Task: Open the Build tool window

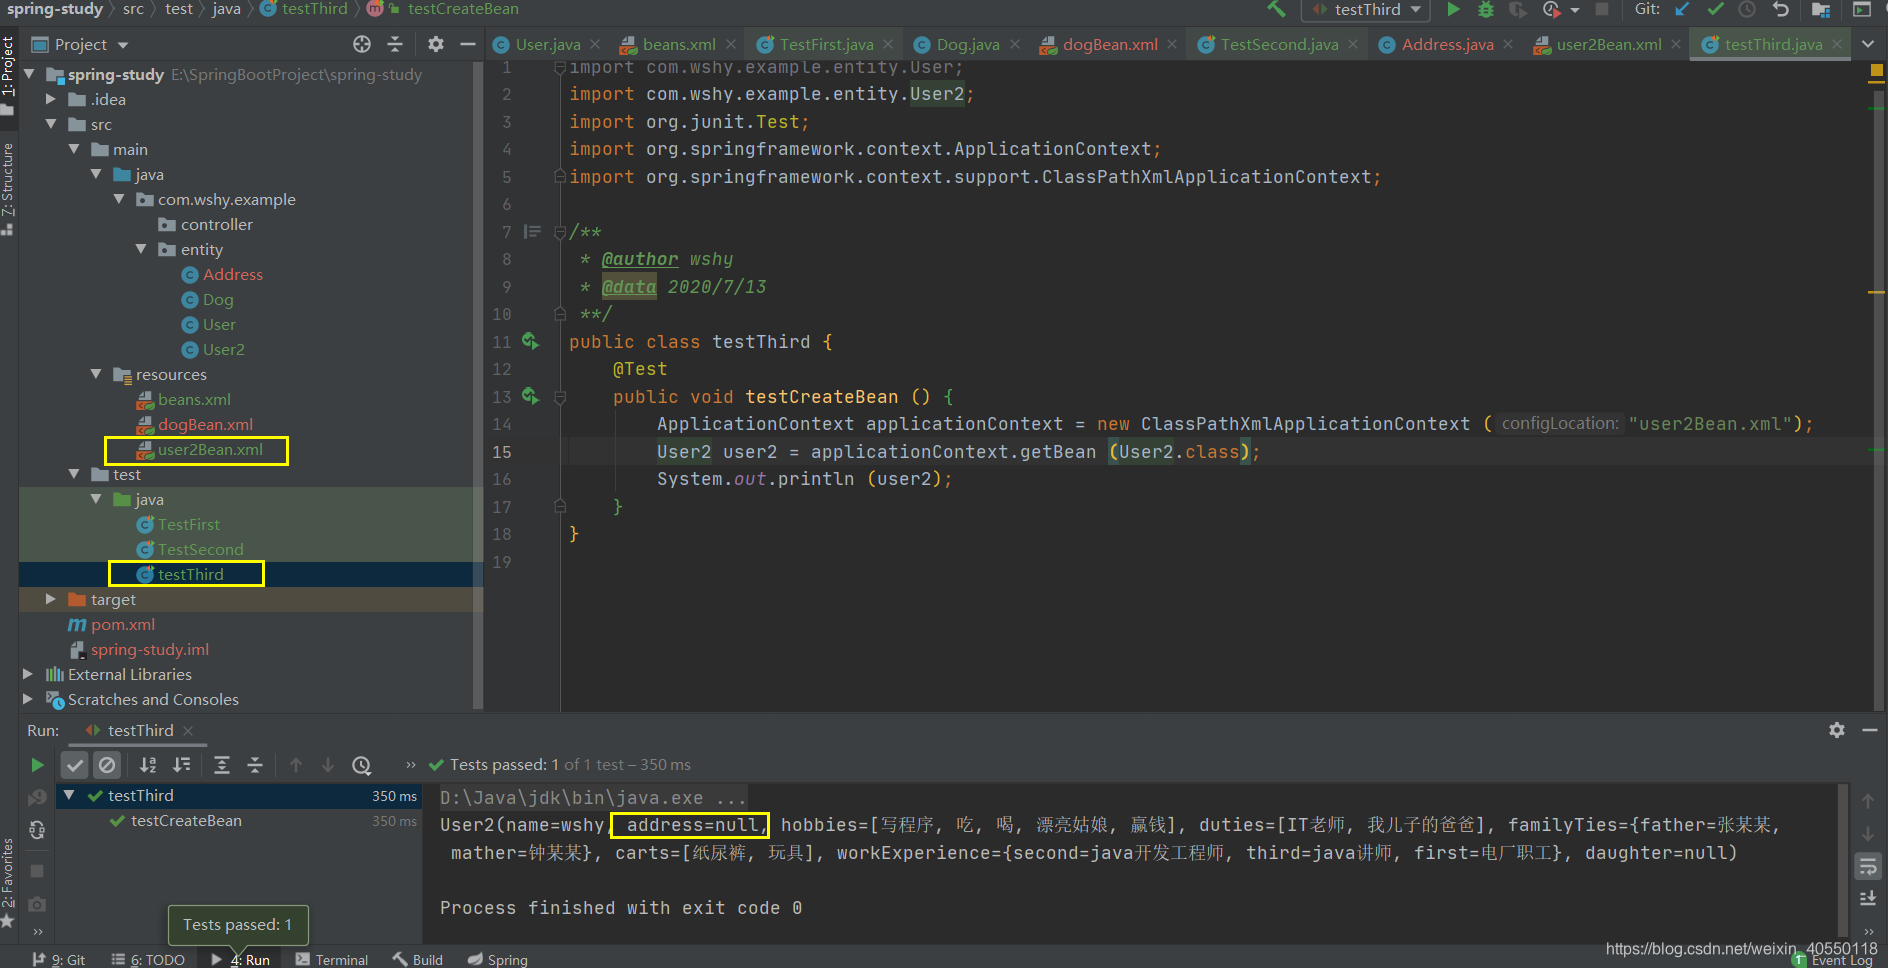Action: (418, 959)
